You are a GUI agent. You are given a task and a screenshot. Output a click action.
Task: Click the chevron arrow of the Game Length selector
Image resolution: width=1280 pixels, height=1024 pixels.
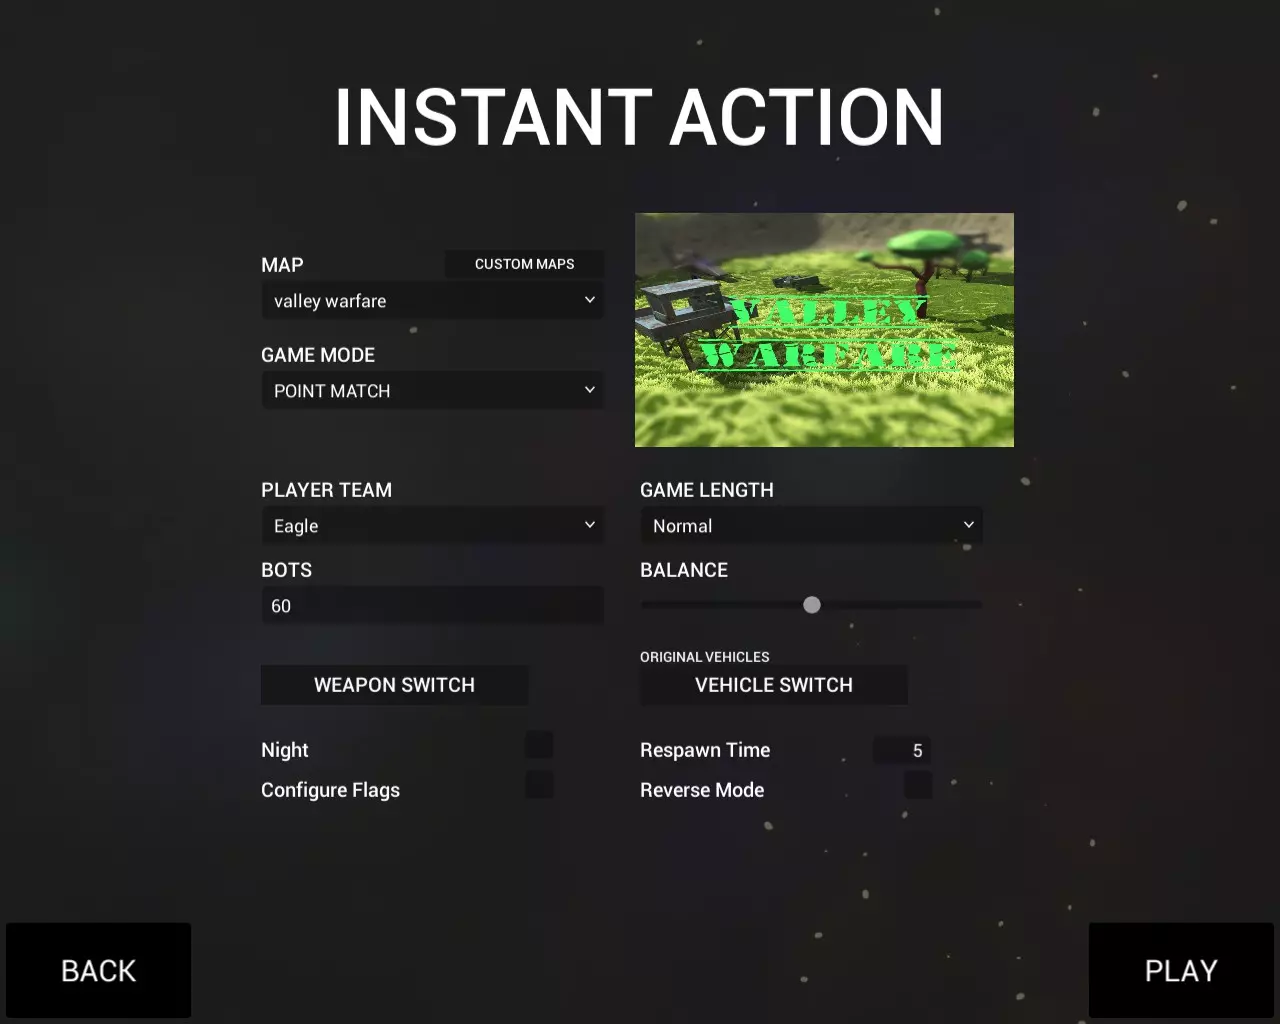(969, 525)
